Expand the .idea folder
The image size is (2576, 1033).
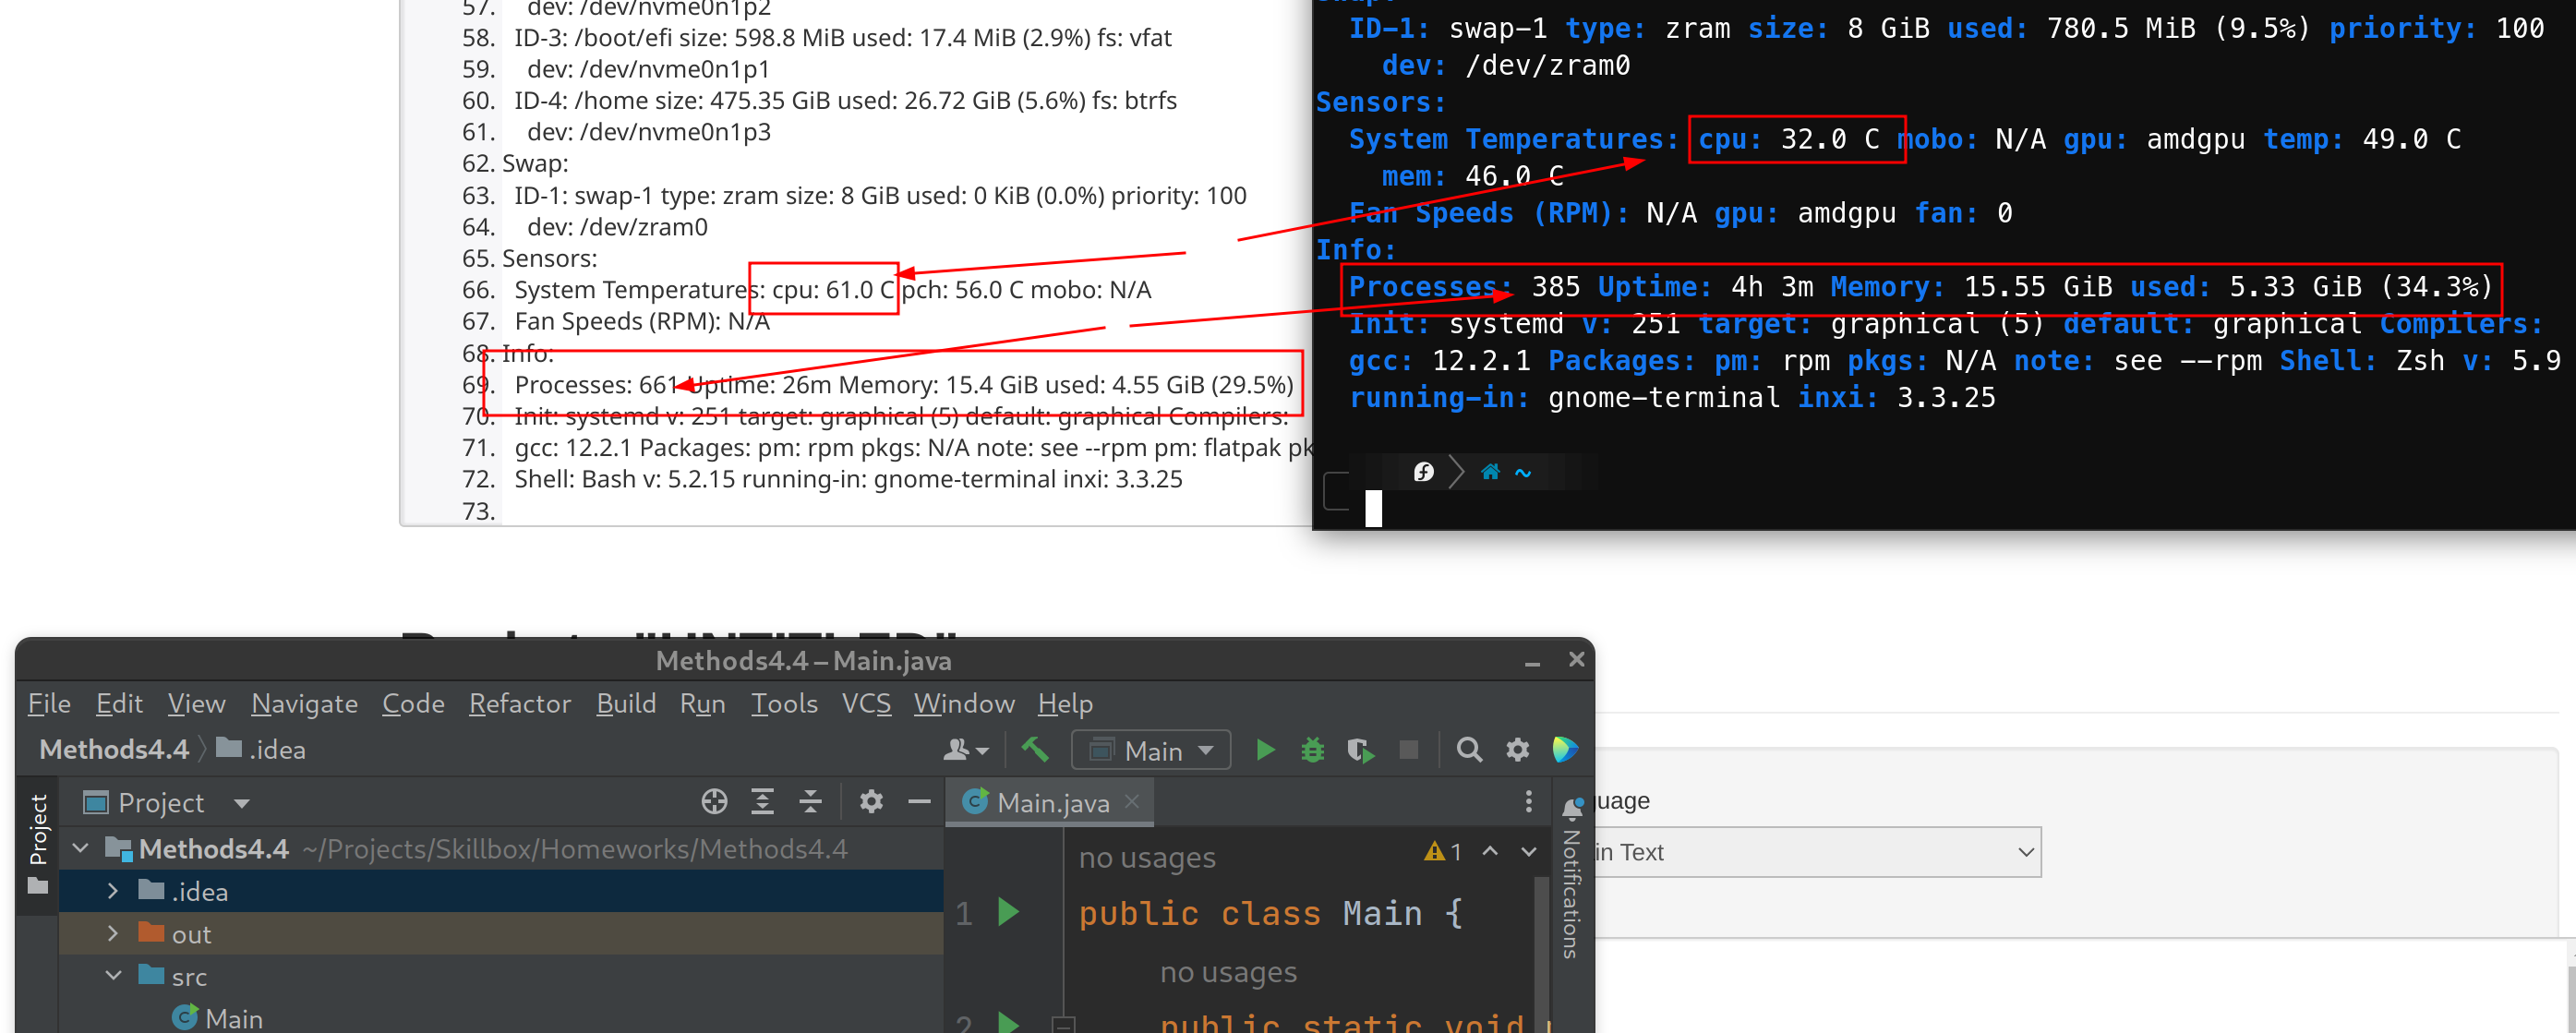113,891
